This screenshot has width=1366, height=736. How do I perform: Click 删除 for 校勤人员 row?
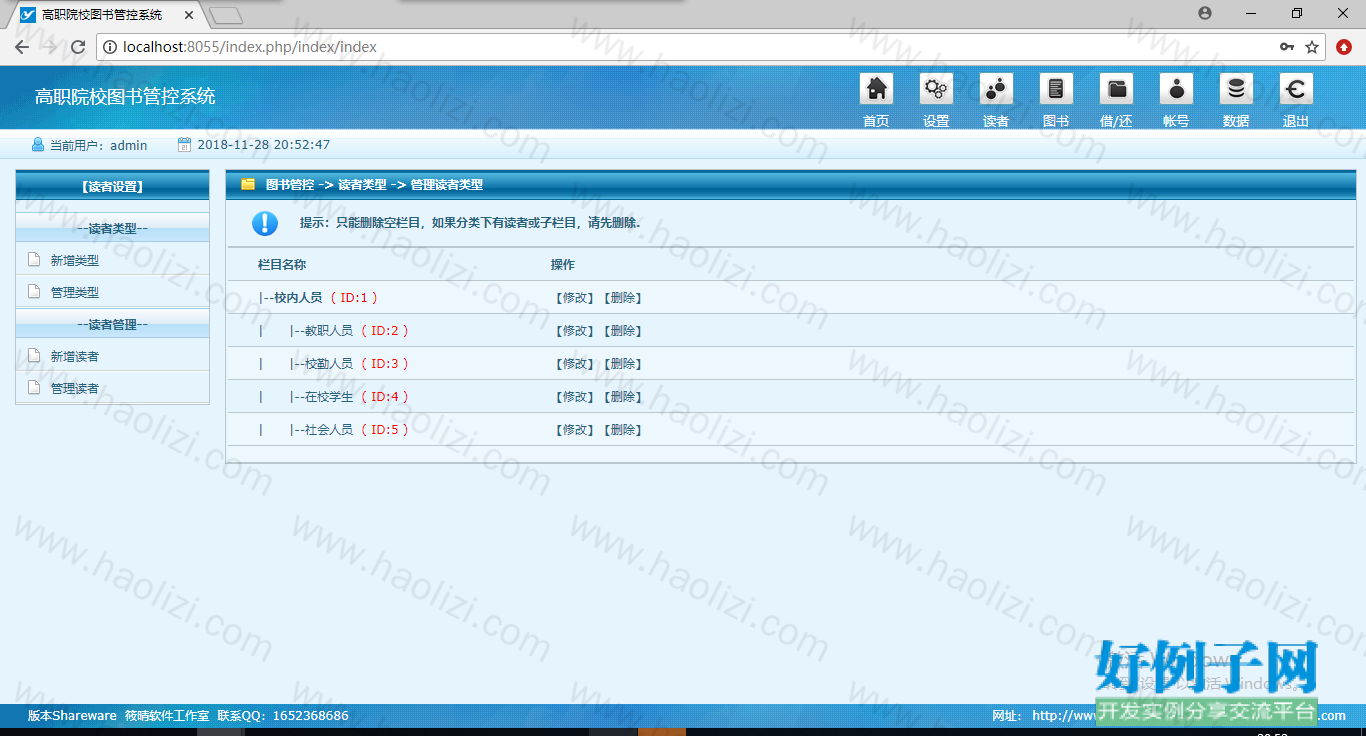click(x=622, y=364)
